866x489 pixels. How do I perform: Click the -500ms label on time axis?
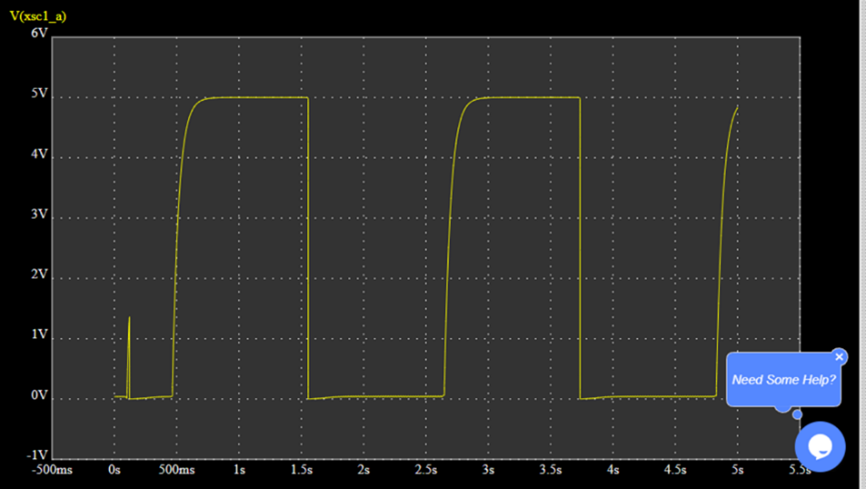52,469
